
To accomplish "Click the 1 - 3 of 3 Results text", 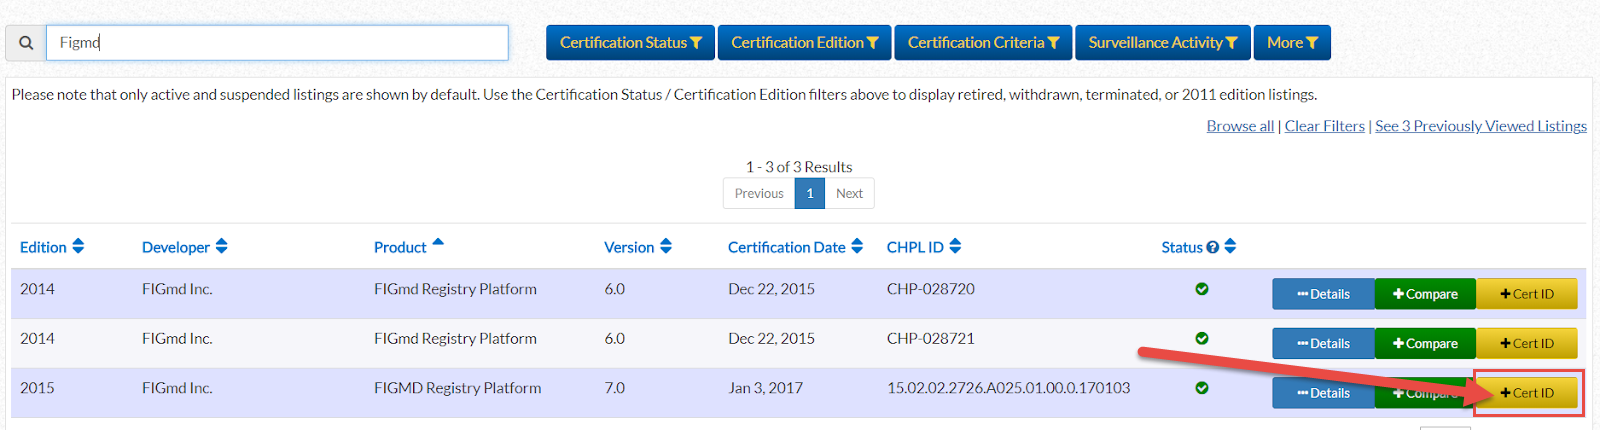I will pos(799,167).
